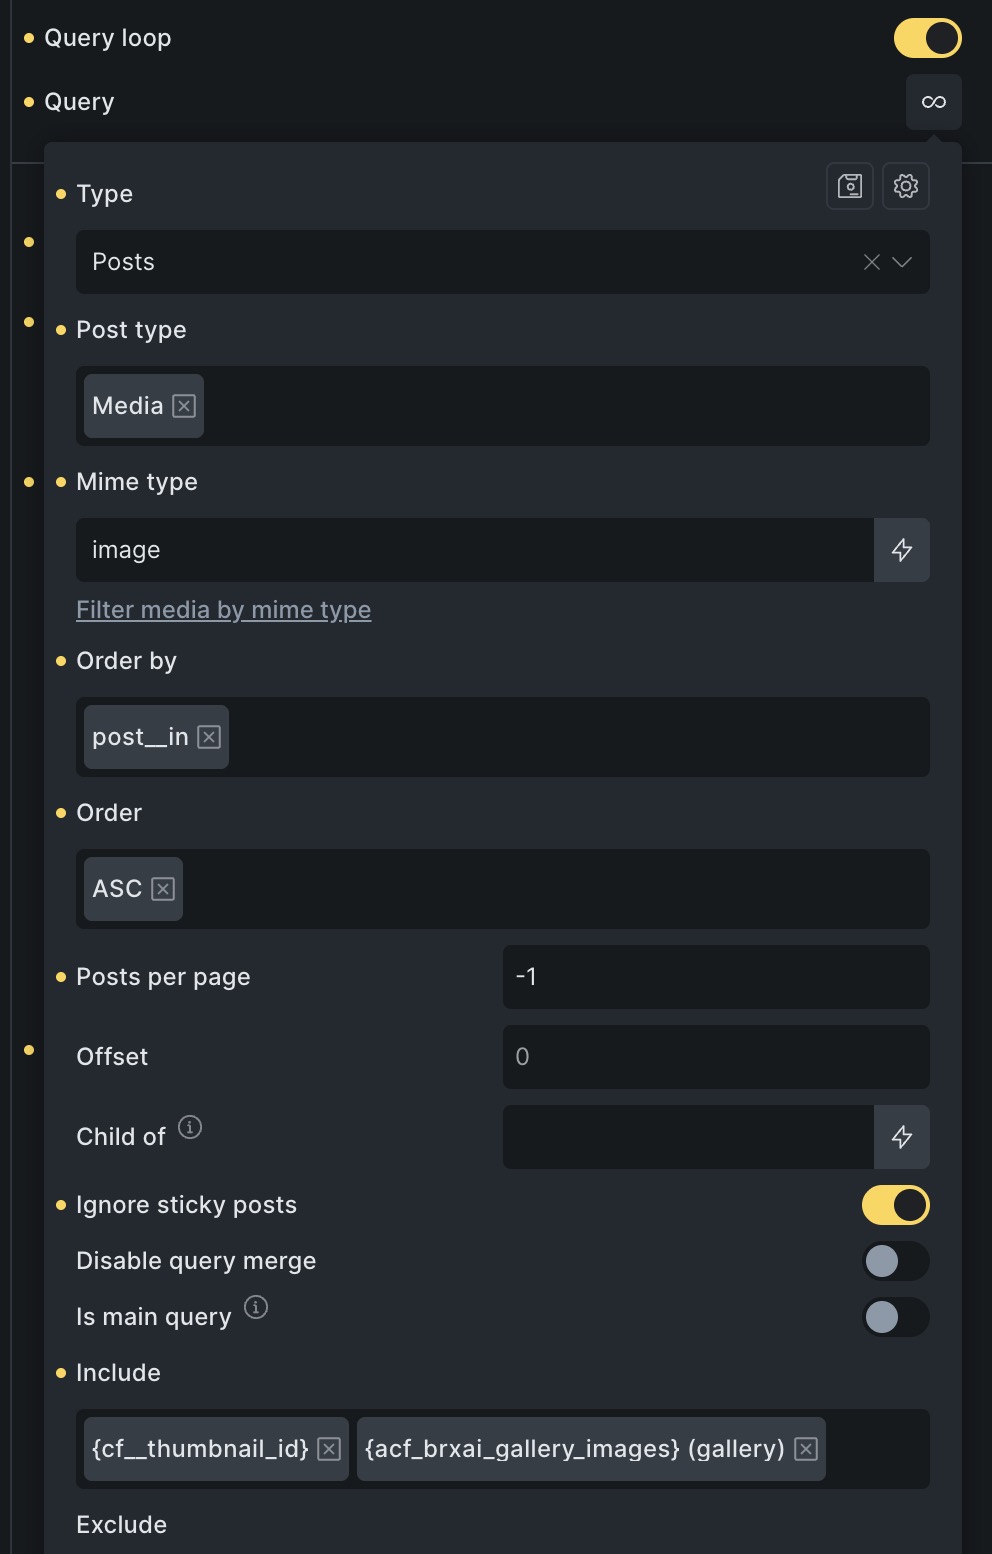Image resolution: width=992 pixels, height=1554 pixels.
Task: Remove the ASC order tag
Action: coord(163,889)
